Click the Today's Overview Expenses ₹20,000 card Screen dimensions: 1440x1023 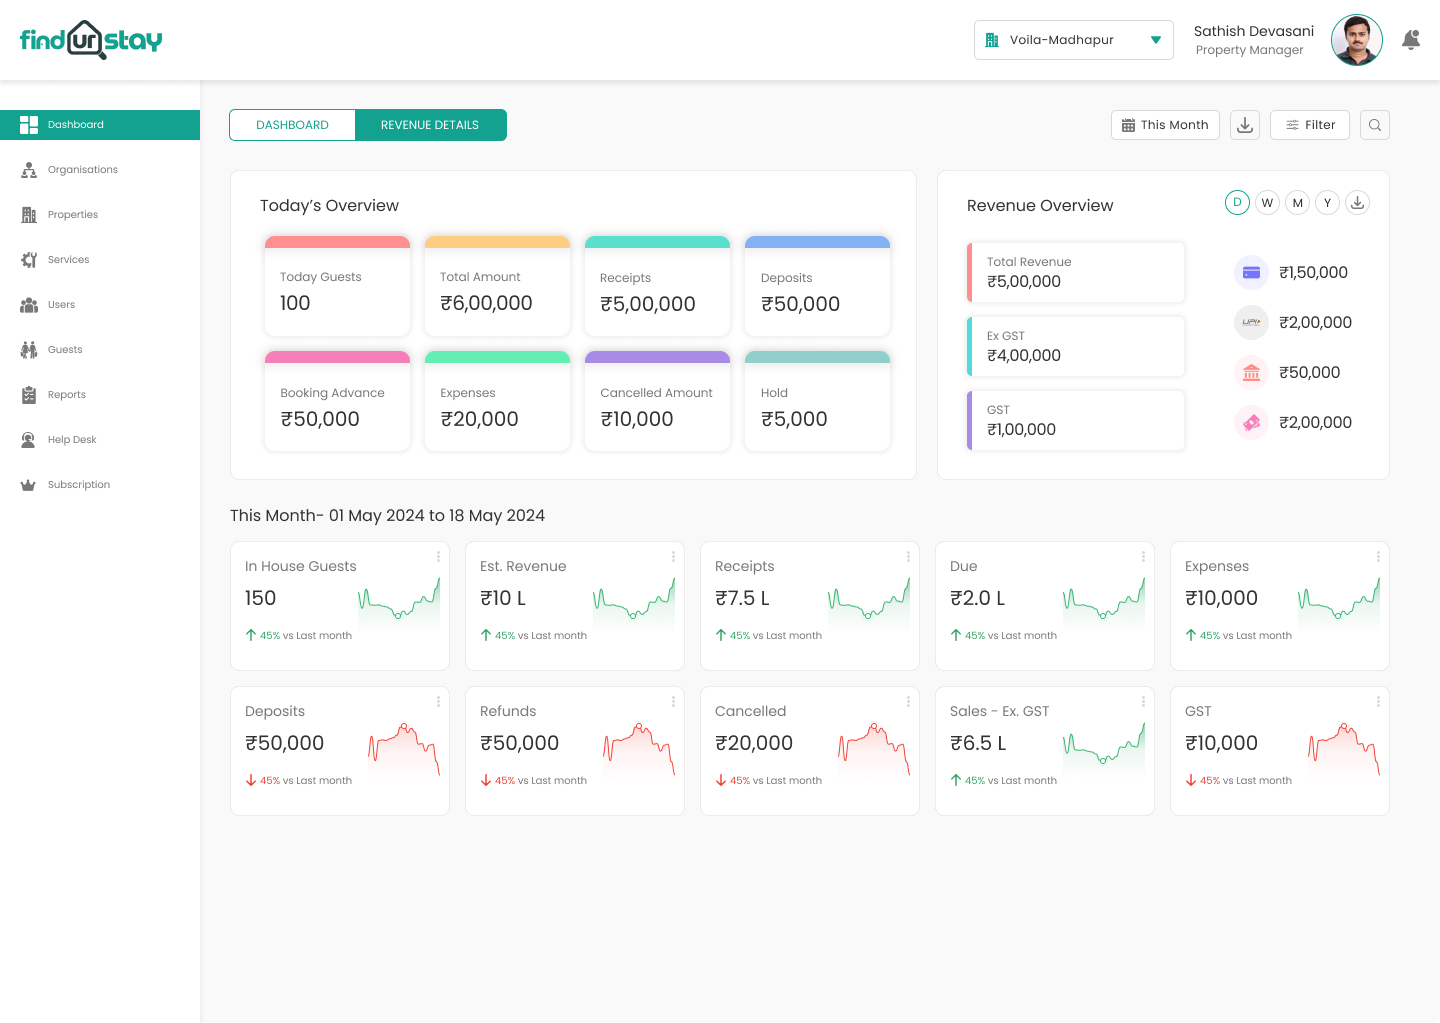tap(498, 401)
